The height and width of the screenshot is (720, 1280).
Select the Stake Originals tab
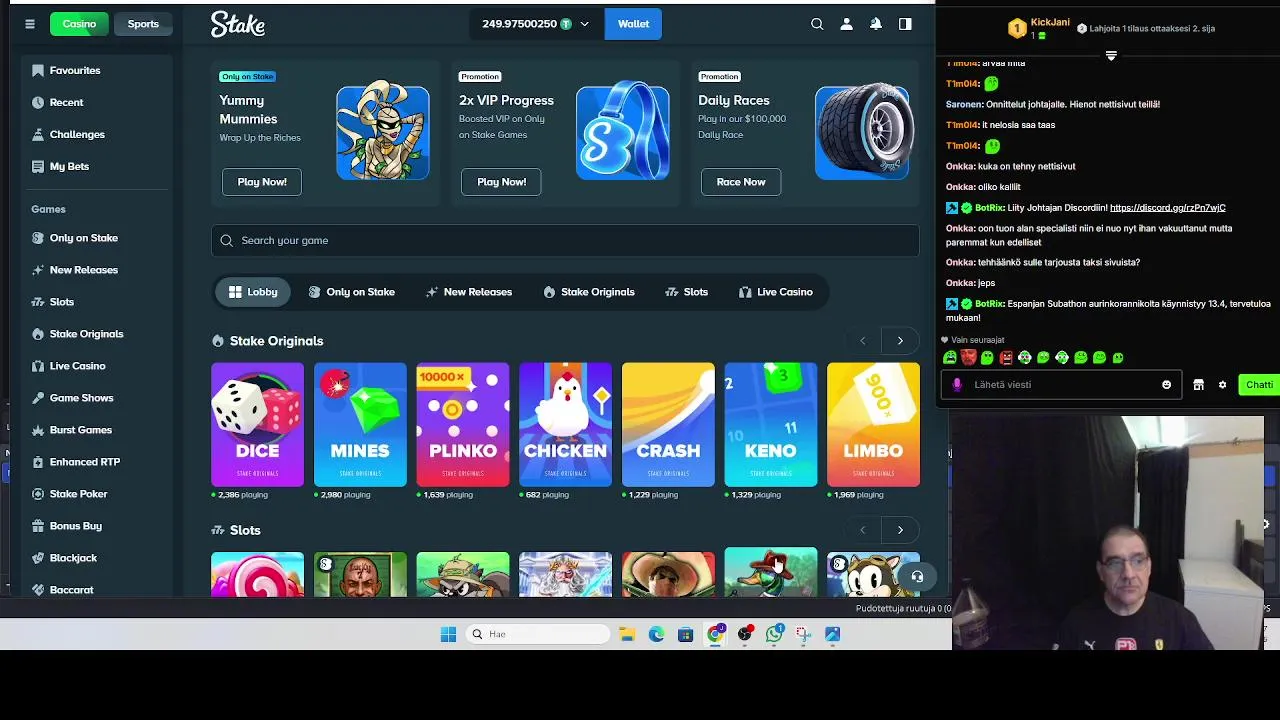pyautogui.click(x=588, y=292)
